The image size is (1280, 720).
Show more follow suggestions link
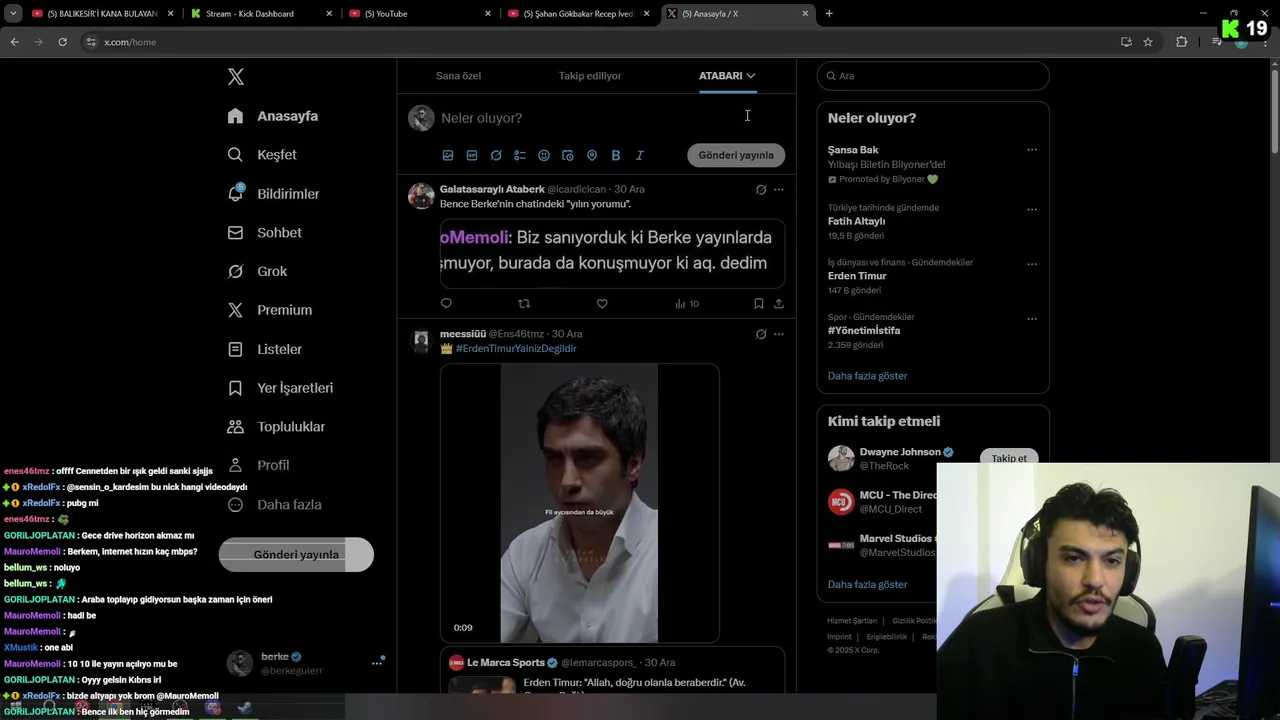pyautogui.click(x=867, y=584)
